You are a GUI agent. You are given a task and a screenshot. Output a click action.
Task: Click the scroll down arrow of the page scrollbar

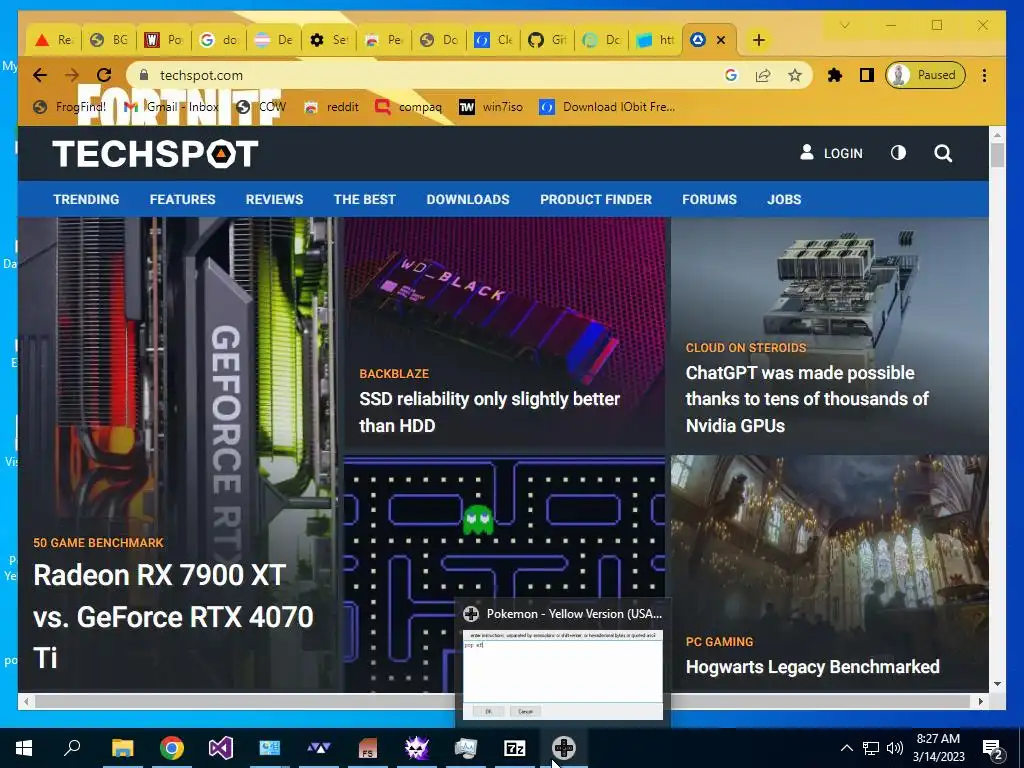click(x=997, y=684)
